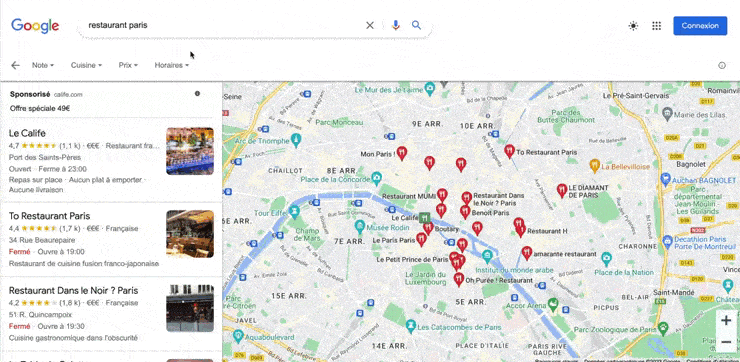740x362 pixels.
Task: Go back using the left arrow
Action: point(15,65)
